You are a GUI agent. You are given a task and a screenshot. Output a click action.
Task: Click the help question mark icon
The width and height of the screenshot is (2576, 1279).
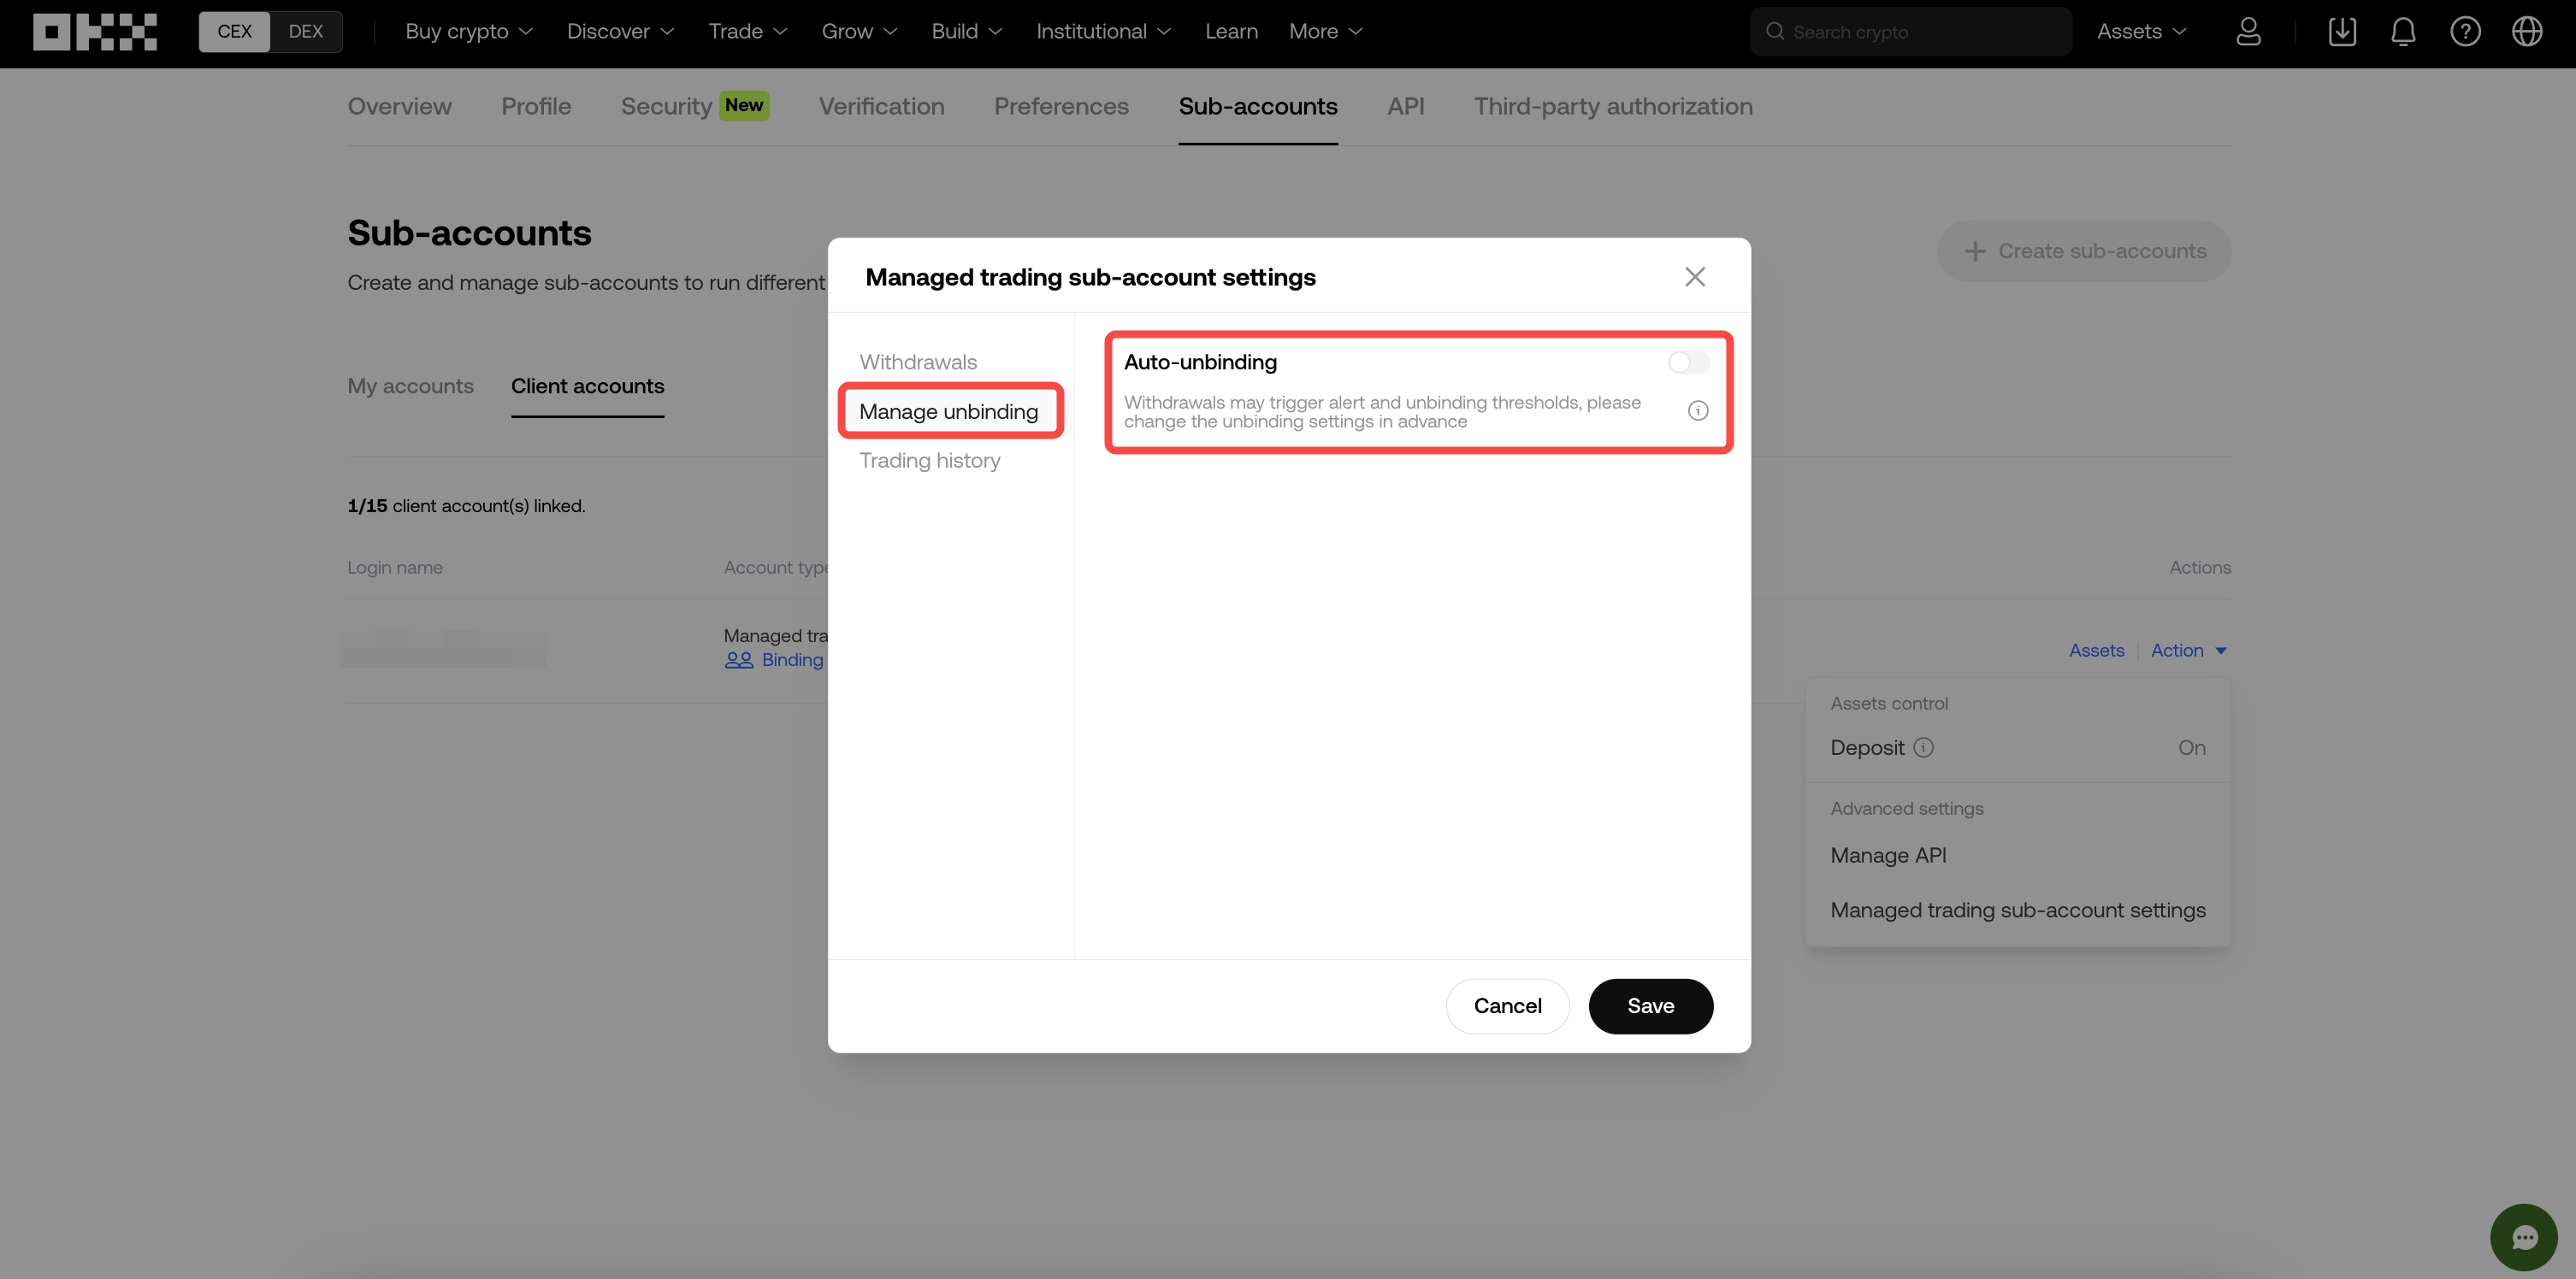pyautogui.click(x=2464, y=31)
